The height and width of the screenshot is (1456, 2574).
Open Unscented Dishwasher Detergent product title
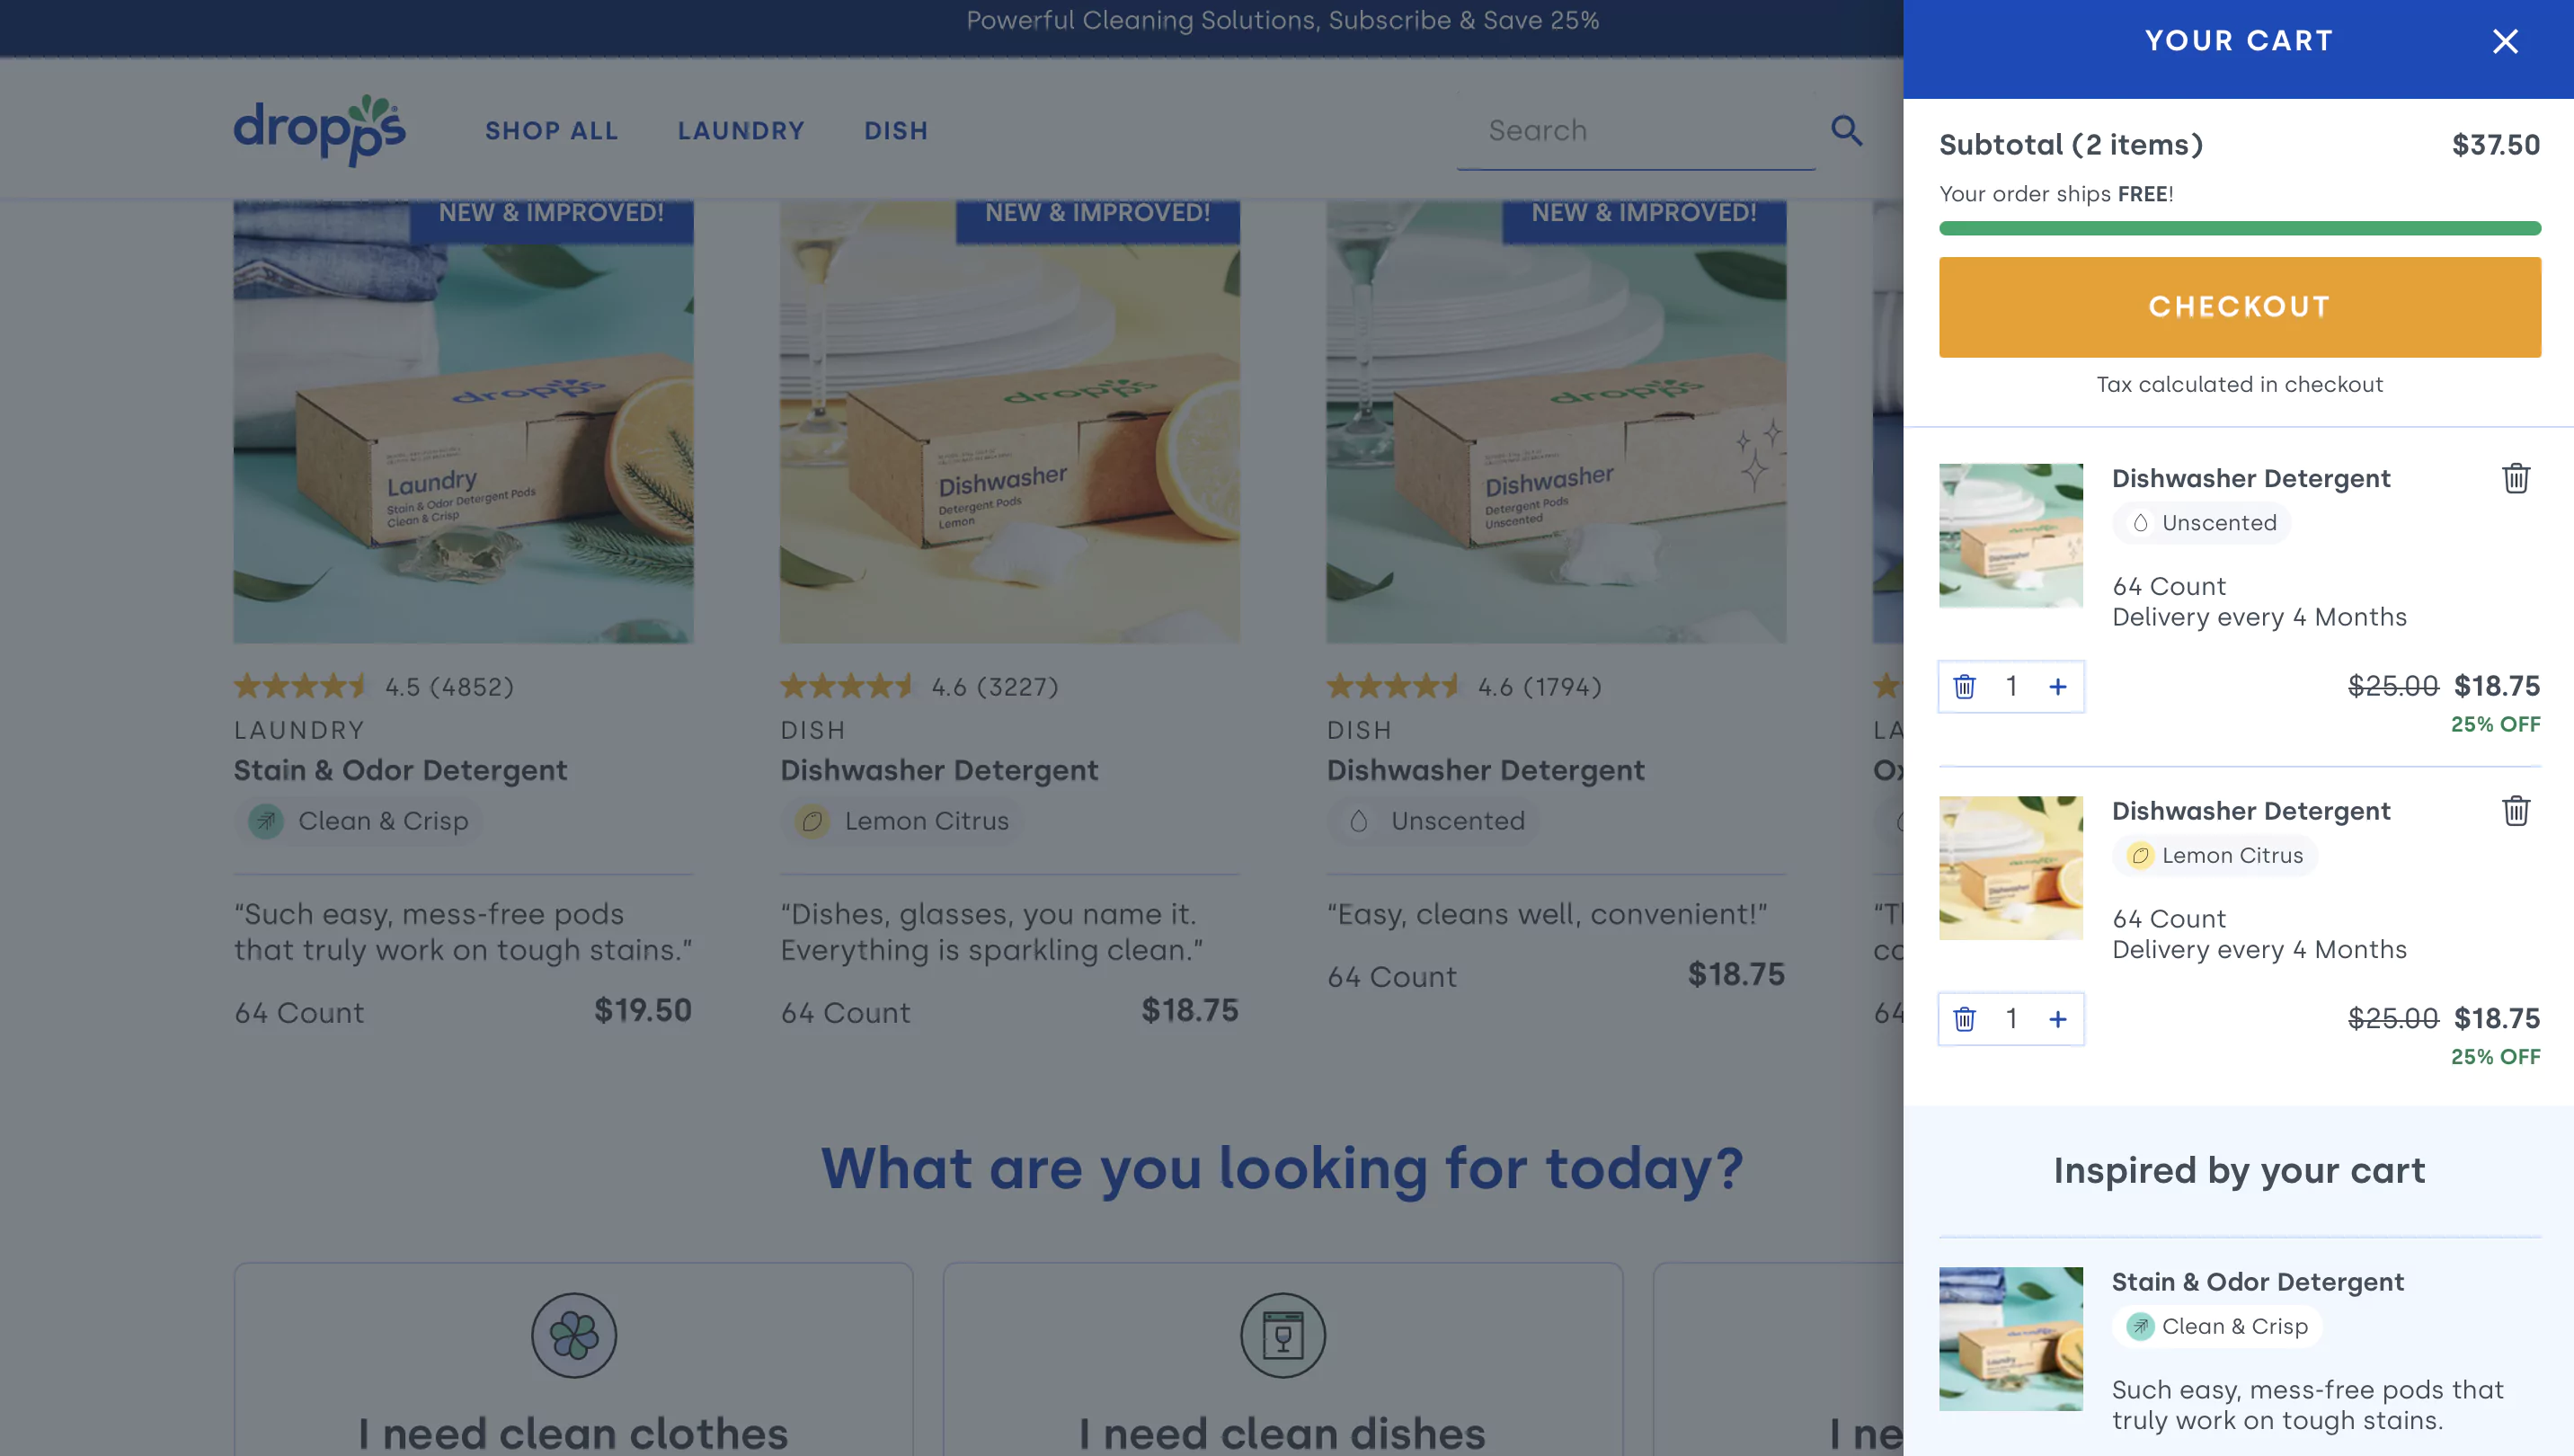[x=1485, y=771]
